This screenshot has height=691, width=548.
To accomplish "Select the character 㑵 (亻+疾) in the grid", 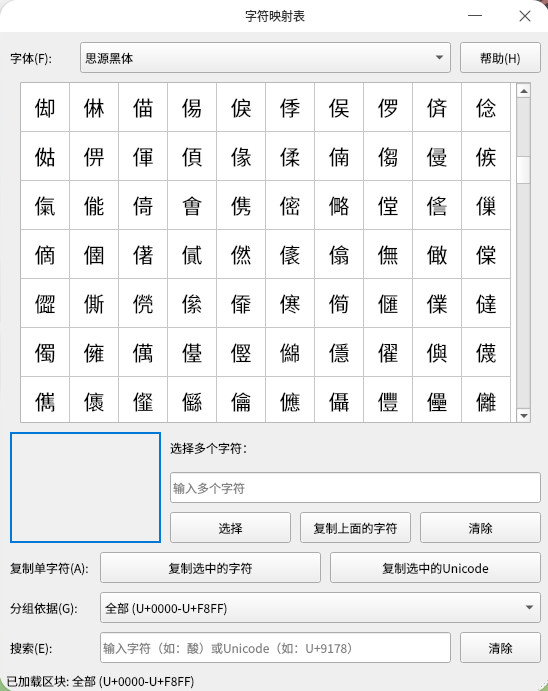I will coord(486,156).
